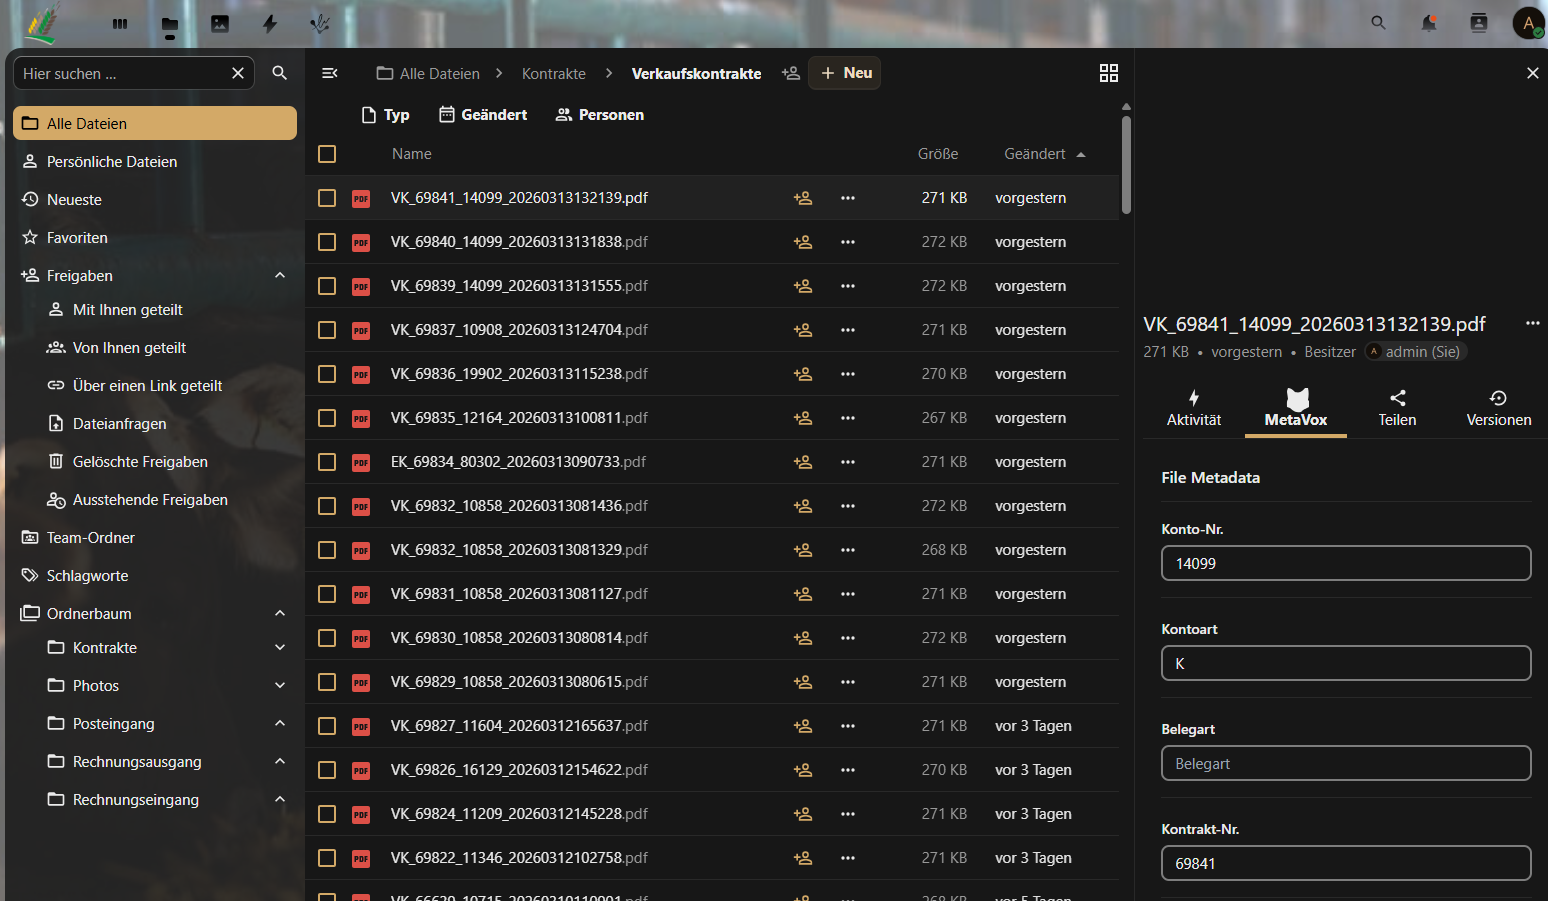Open the Teilen tab in sidebar
The width and height of the screenshot is (1548, 901).
click(1397, 408)
